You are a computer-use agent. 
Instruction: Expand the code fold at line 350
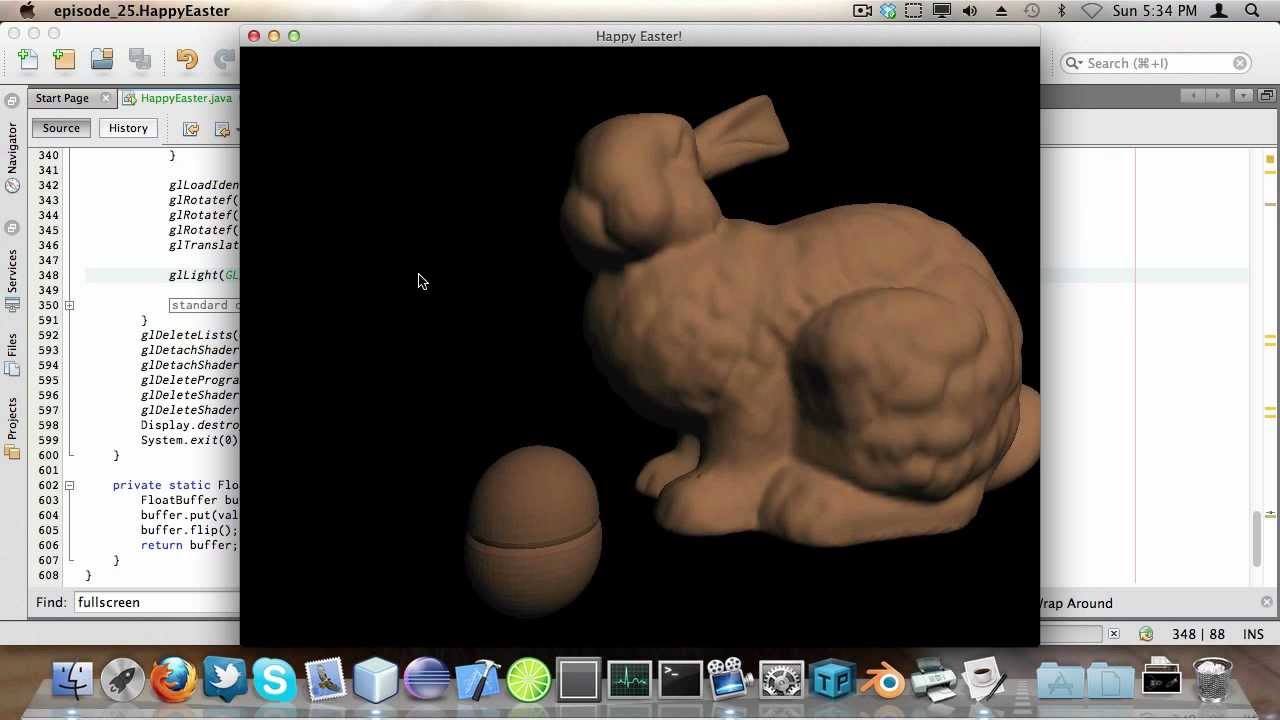click(x=69, y=305)
